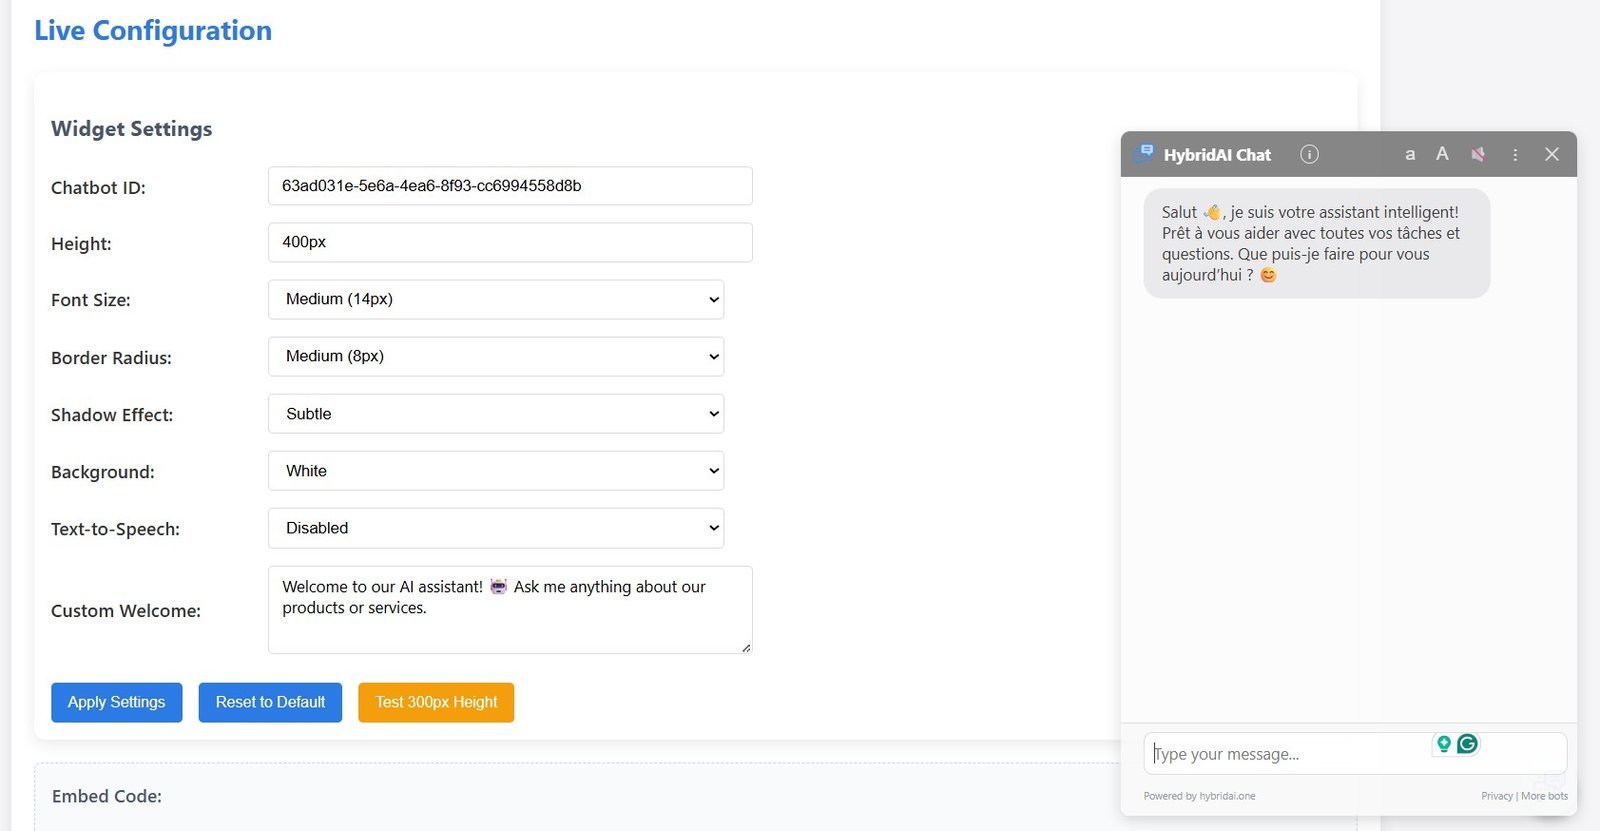Open the Font Size dropdown
This screenshot has width=1600, height=831.
tap(496, 299)
